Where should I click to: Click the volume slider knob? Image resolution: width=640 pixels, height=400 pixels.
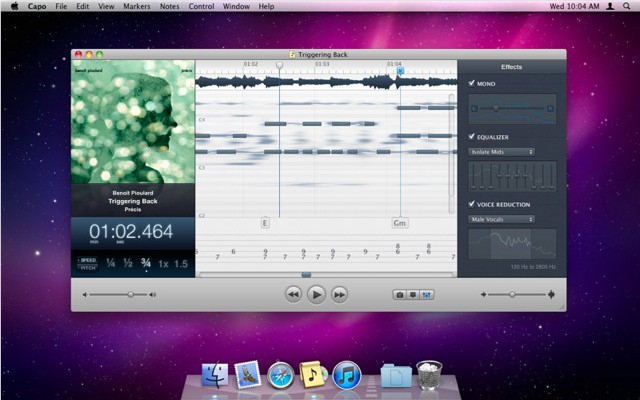point(130,294)
